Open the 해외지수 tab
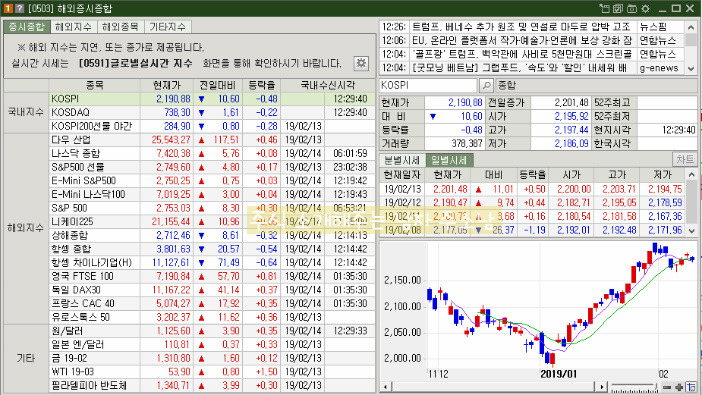 pyautogui.click(x=73, y=27)
